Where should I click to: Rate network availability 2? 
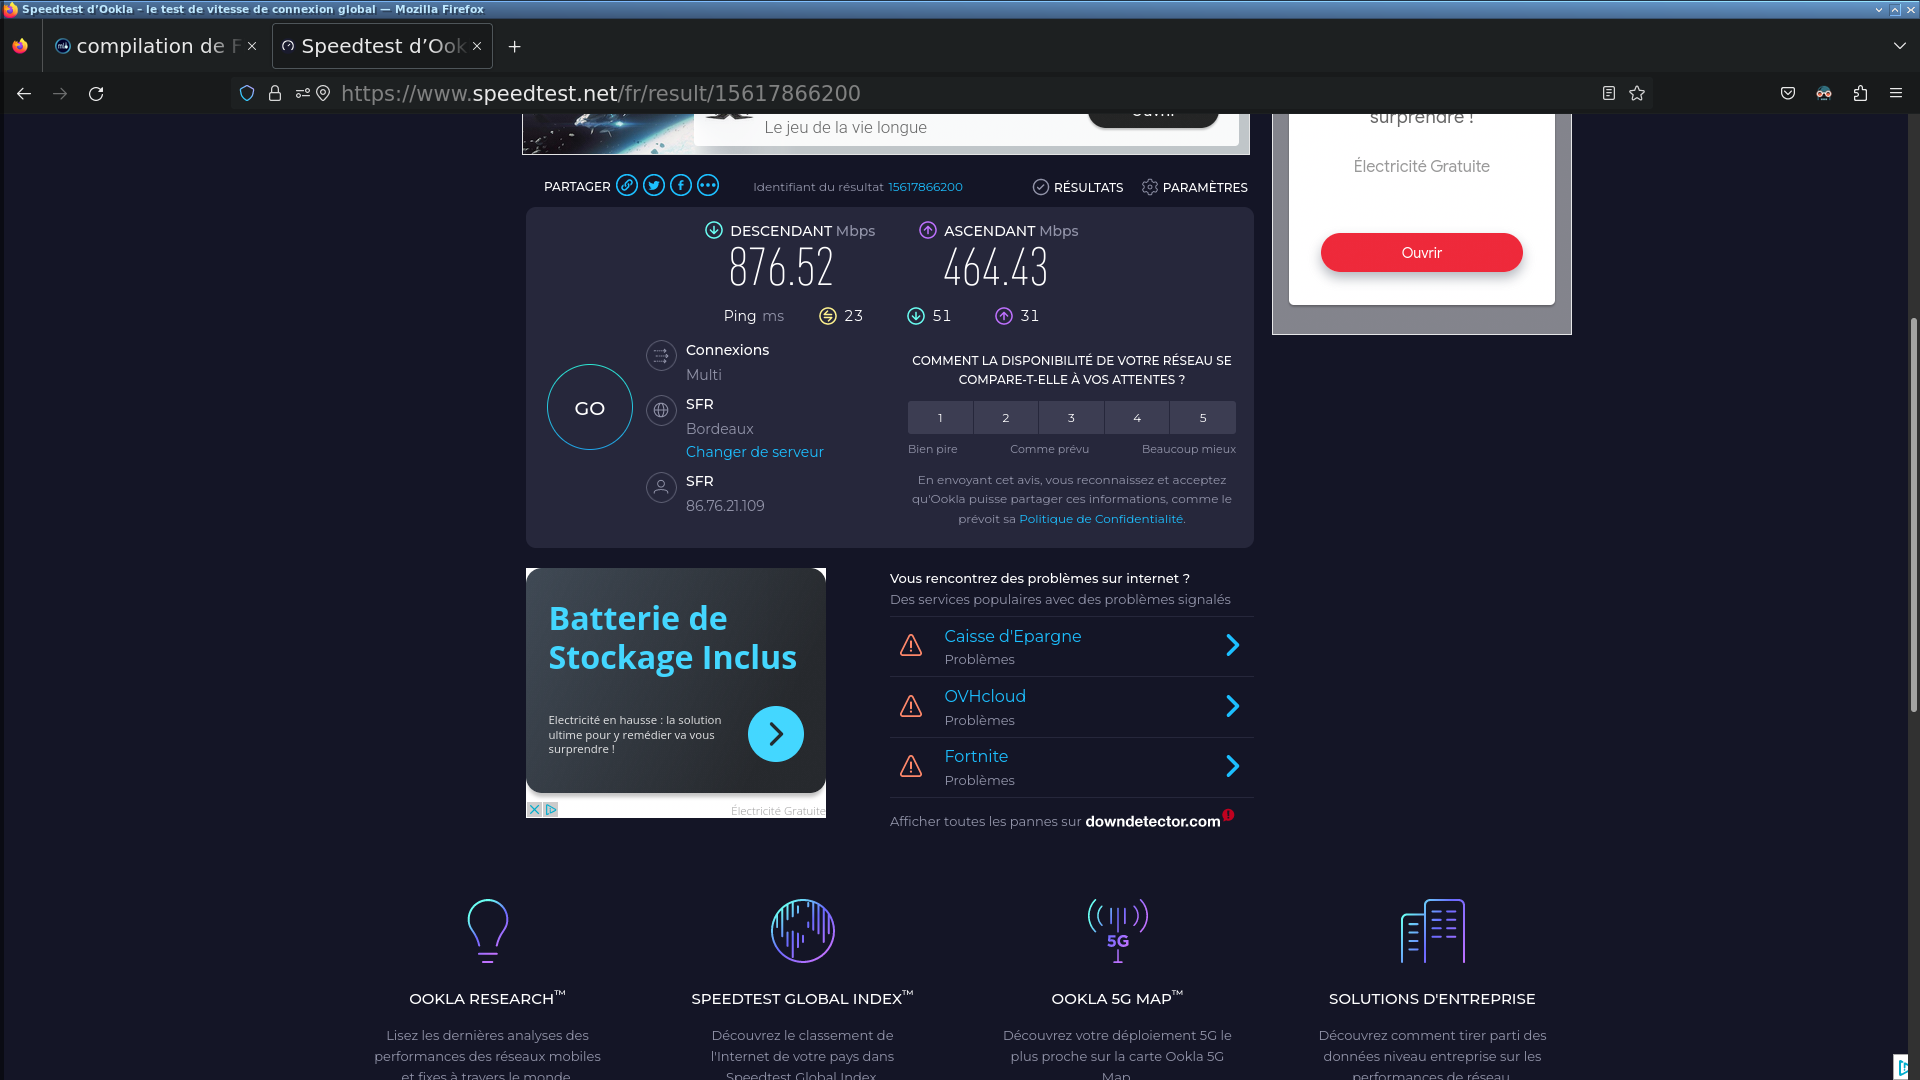coord(1006,418)
